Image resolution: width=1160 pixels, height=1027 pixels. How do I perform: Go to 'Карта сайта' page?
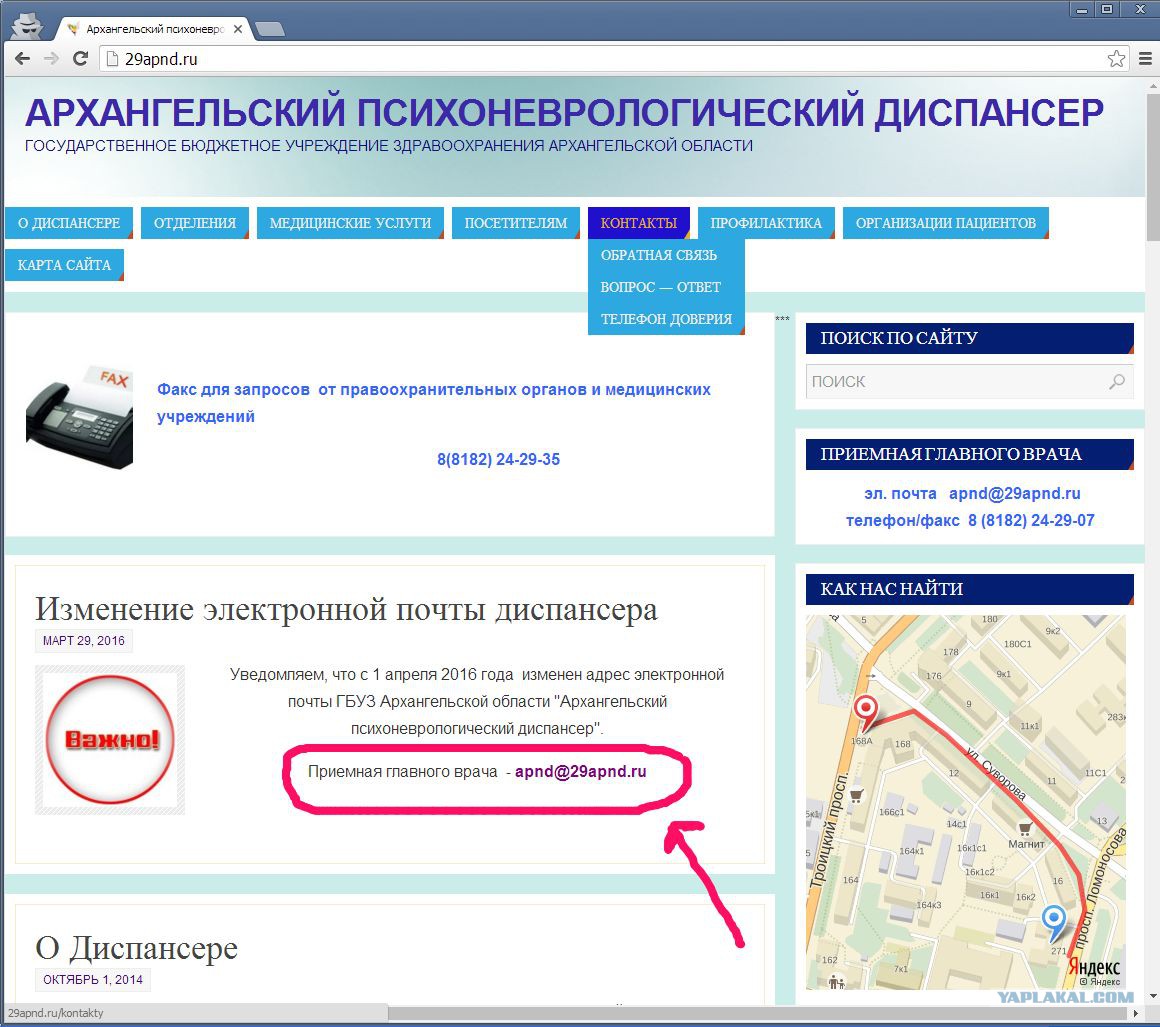click(64, 265)
